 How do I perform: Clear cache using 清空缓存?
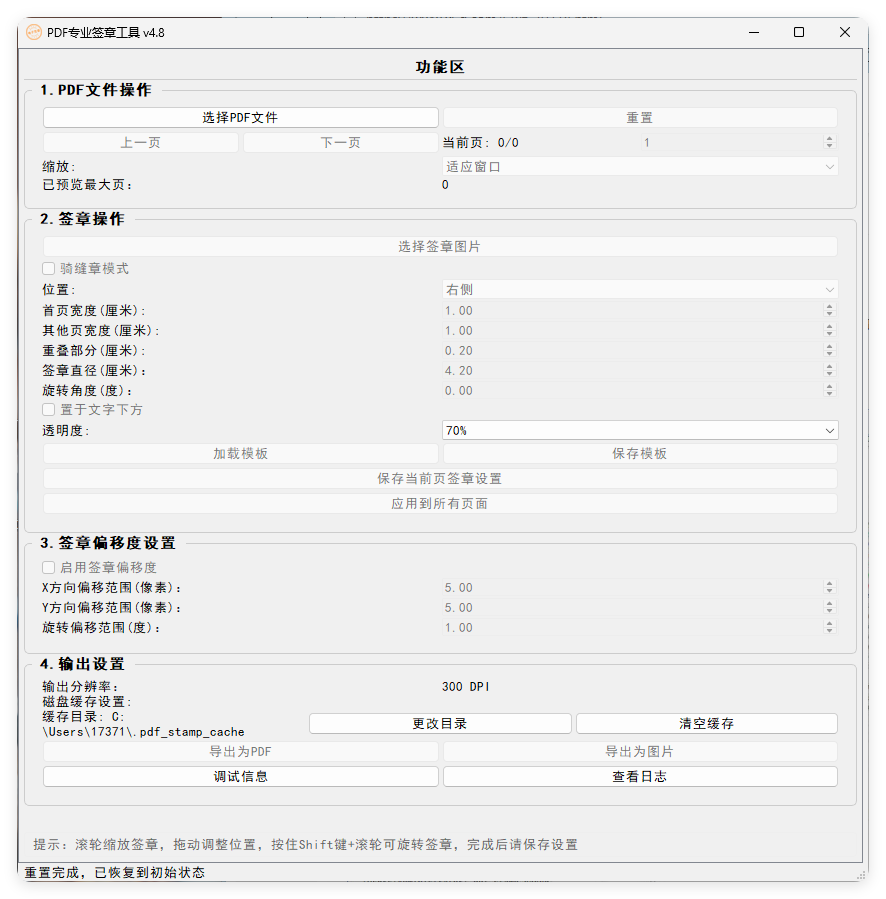coord(706,723)
